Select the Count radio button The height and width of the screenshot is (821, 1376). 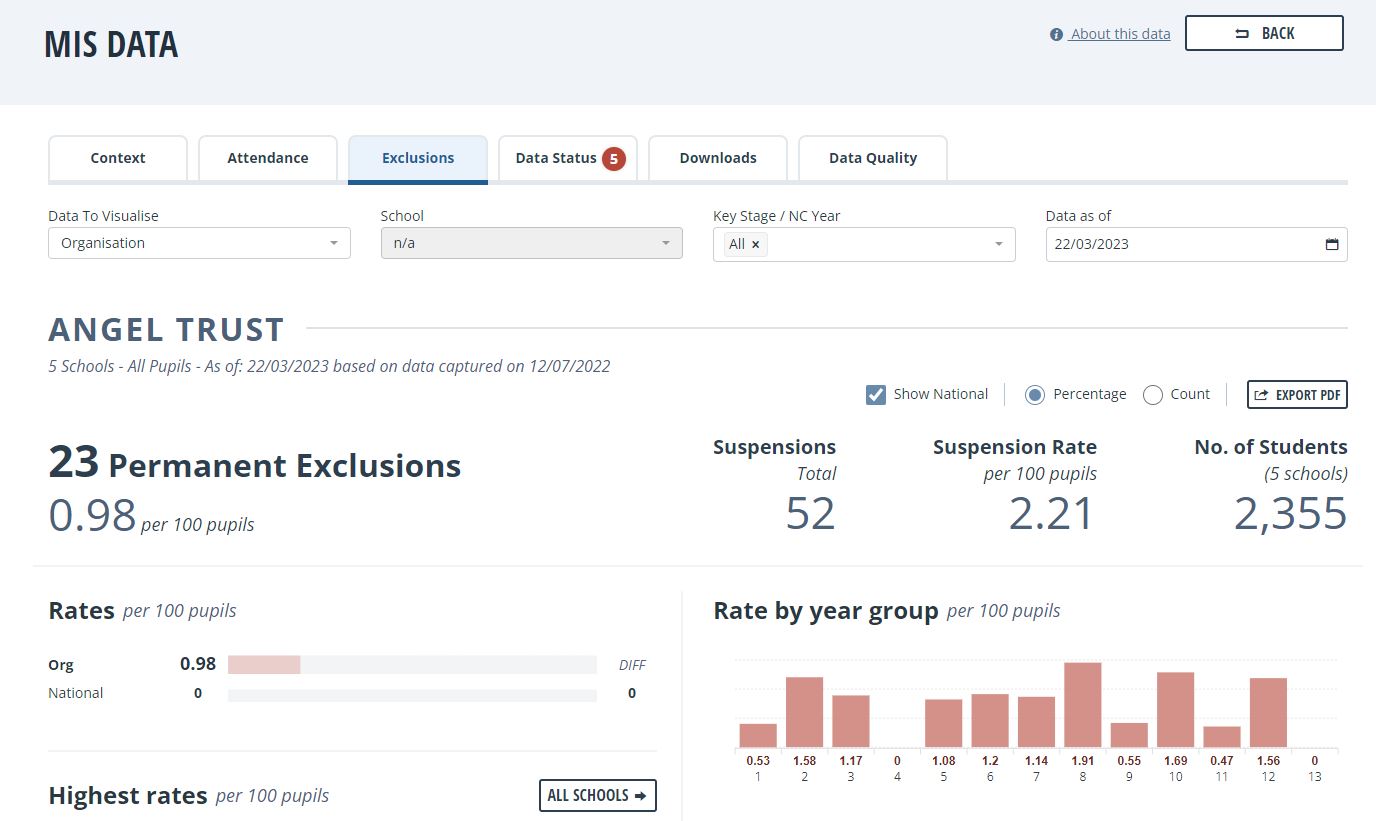1152,395
